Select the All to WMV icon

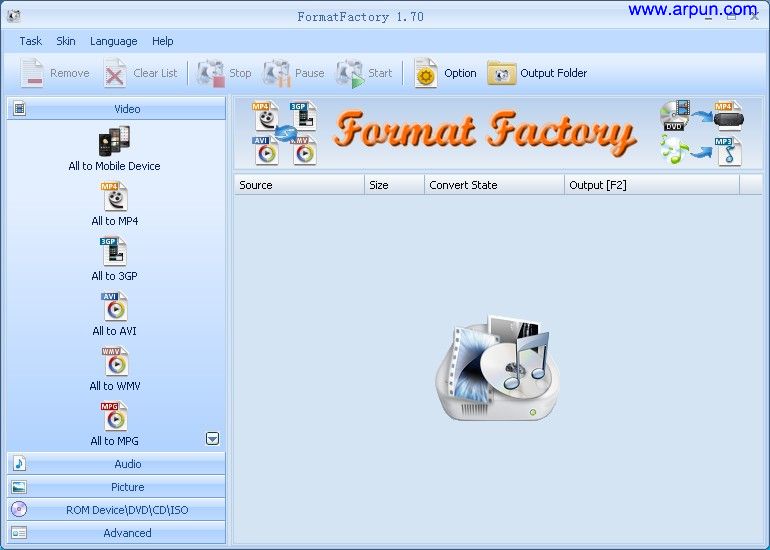pyautogui.click(x=115, y=361)
